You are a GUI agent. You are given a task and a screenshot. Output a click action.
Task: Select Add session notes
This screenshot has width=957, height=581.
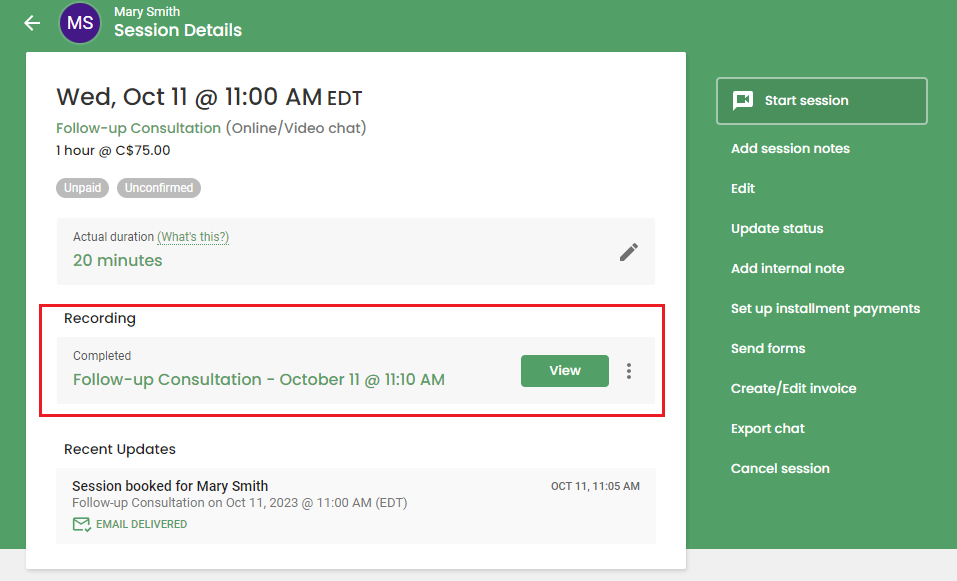click(x=790, y=148)
